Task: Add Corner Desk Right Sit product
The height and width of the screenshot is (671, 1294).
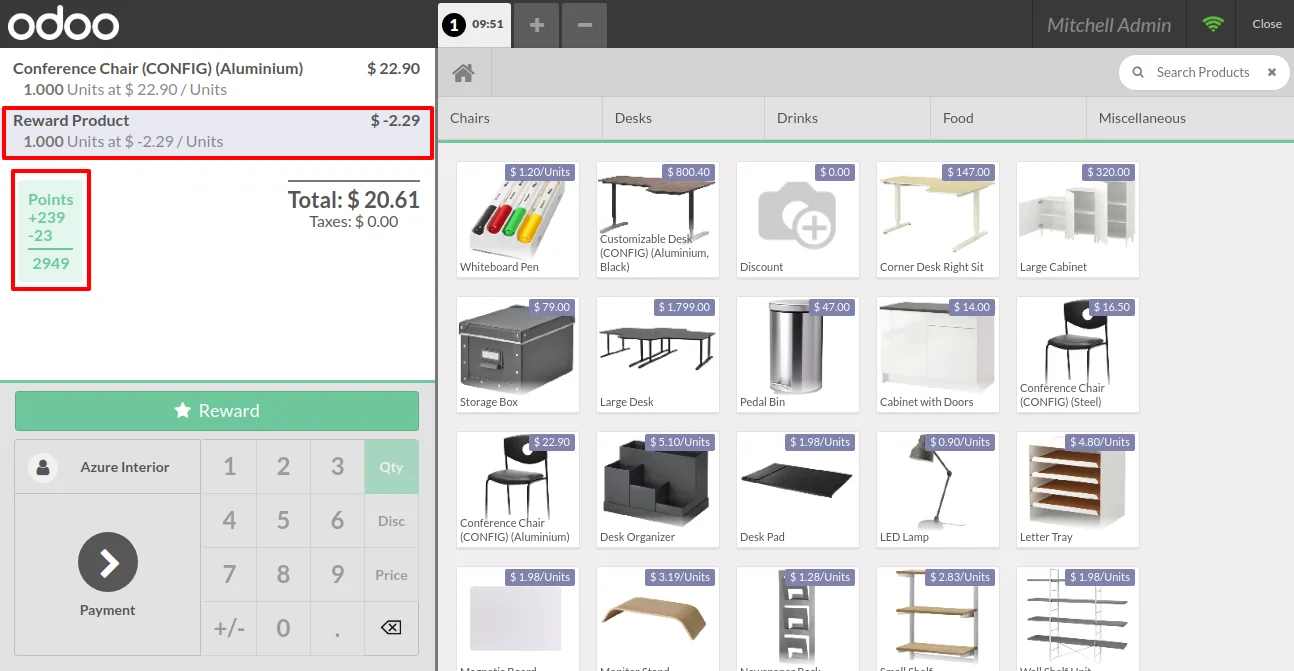Action: pos(938,220)
